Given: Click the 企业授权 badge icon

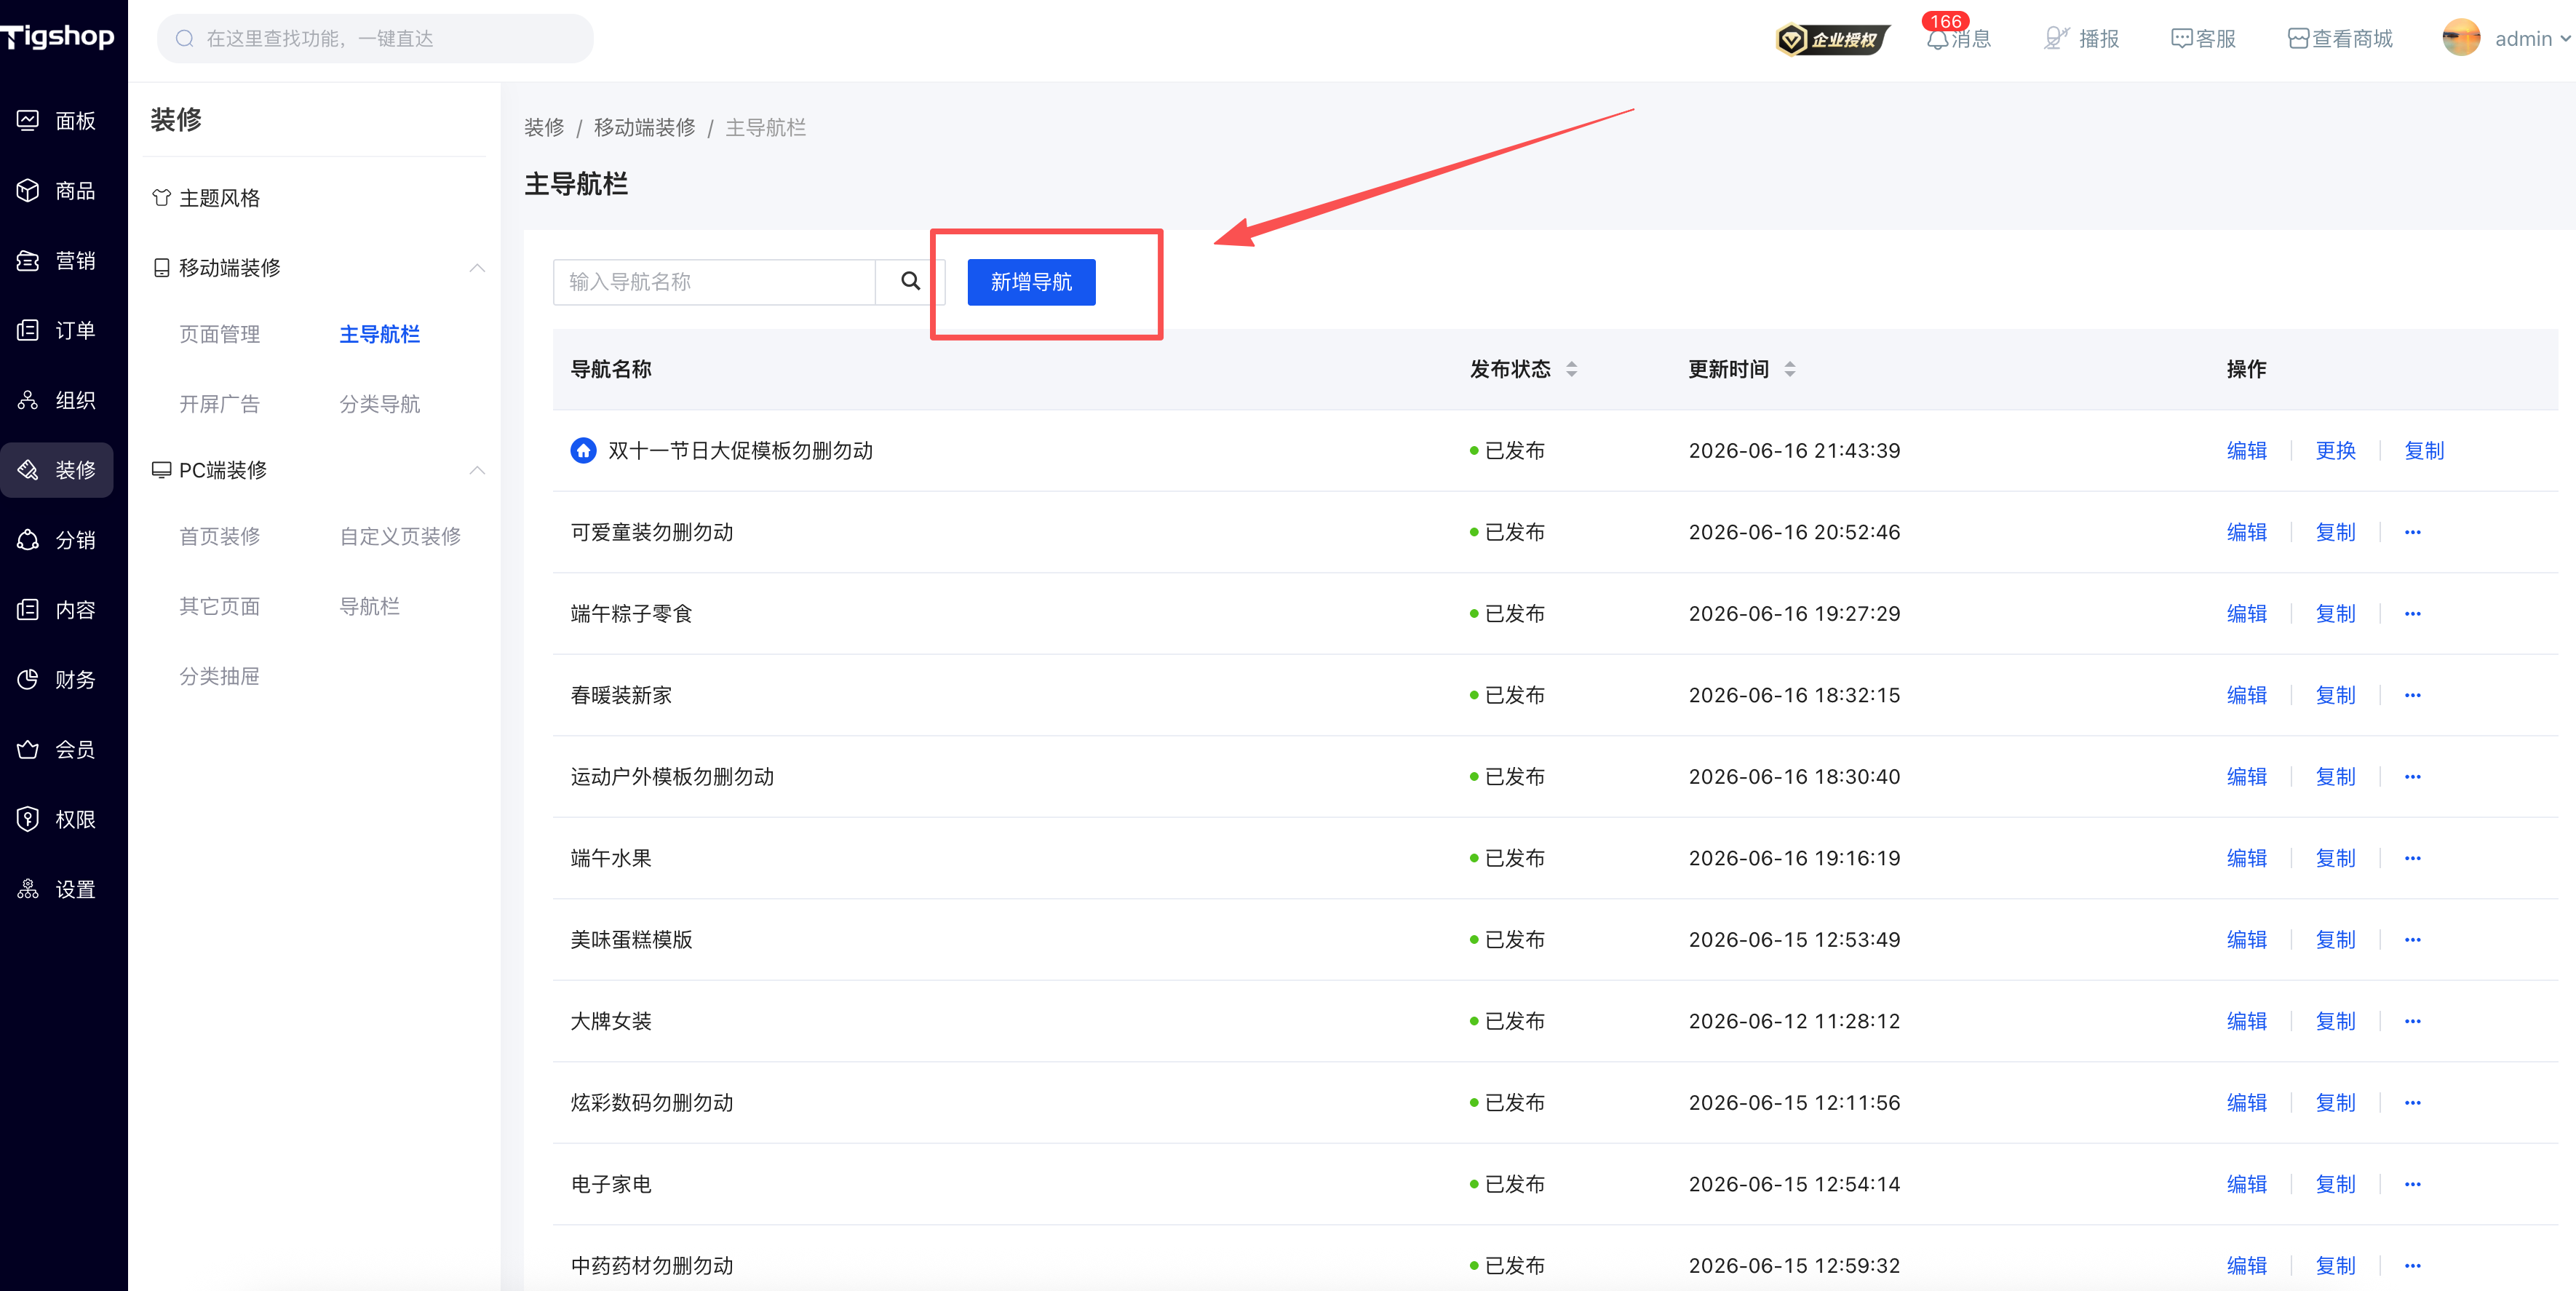Looking at the screenshot, I should pos(1833,39).
